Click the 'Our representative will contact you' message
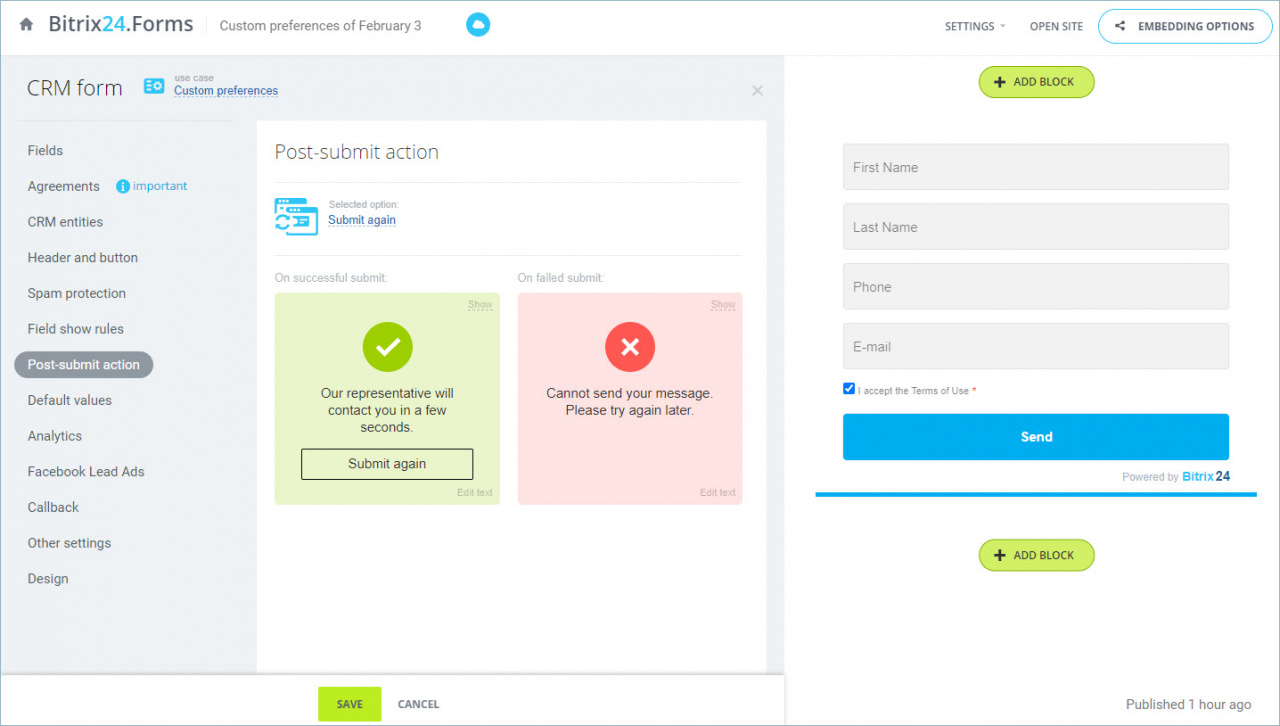The height and width of the screenshot is (726, 1280). 387,410
